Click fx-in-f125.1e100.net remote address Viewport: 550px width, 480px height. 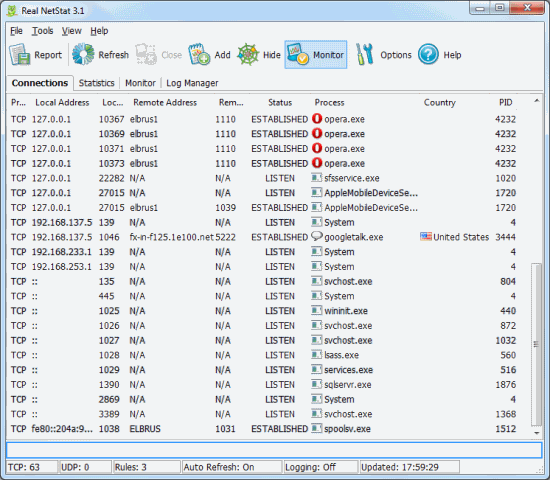point(172,237)
